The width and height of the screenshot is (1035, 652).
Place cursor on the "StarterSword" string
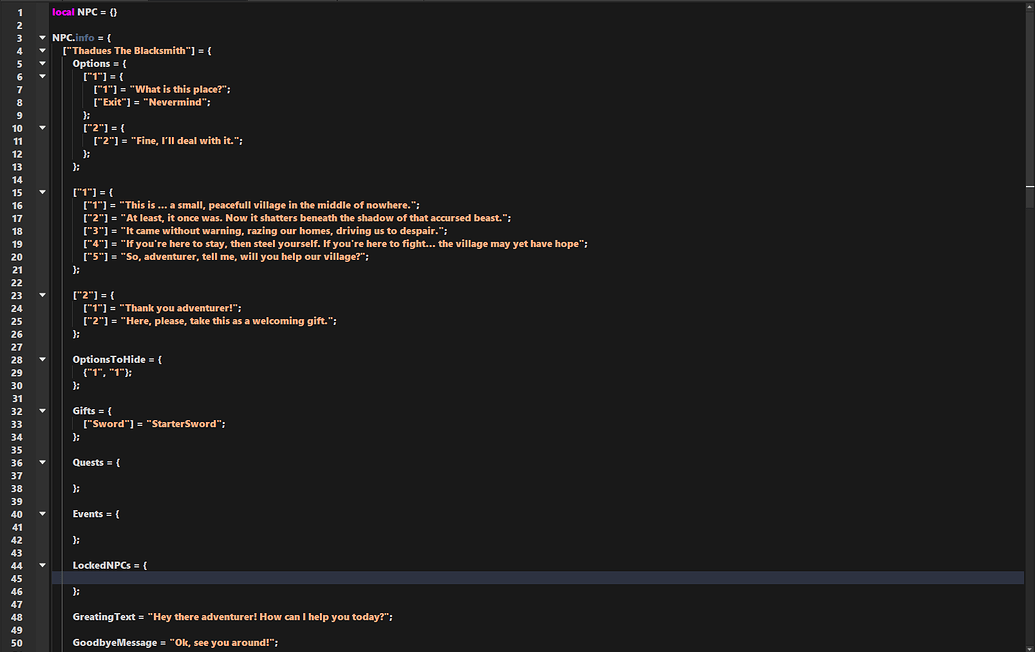pyautogui.click(x=185, y=424)
